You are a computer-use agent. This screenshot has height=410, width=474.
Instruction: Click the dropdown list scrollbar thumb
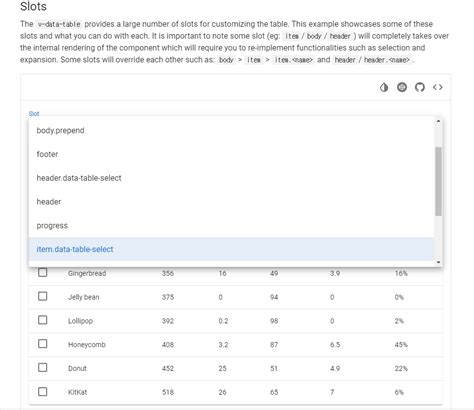[x=438, y=181]
